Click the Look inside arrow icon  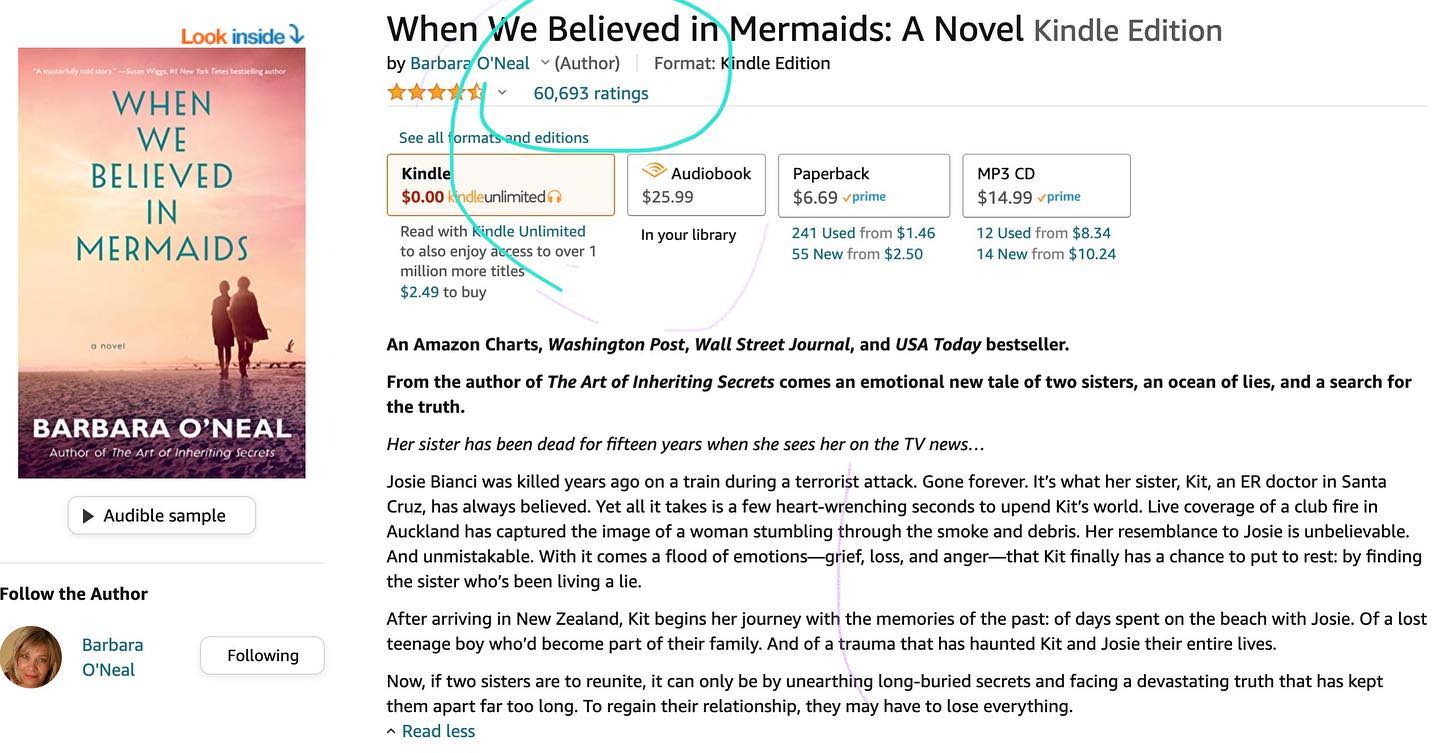[296, 35]
